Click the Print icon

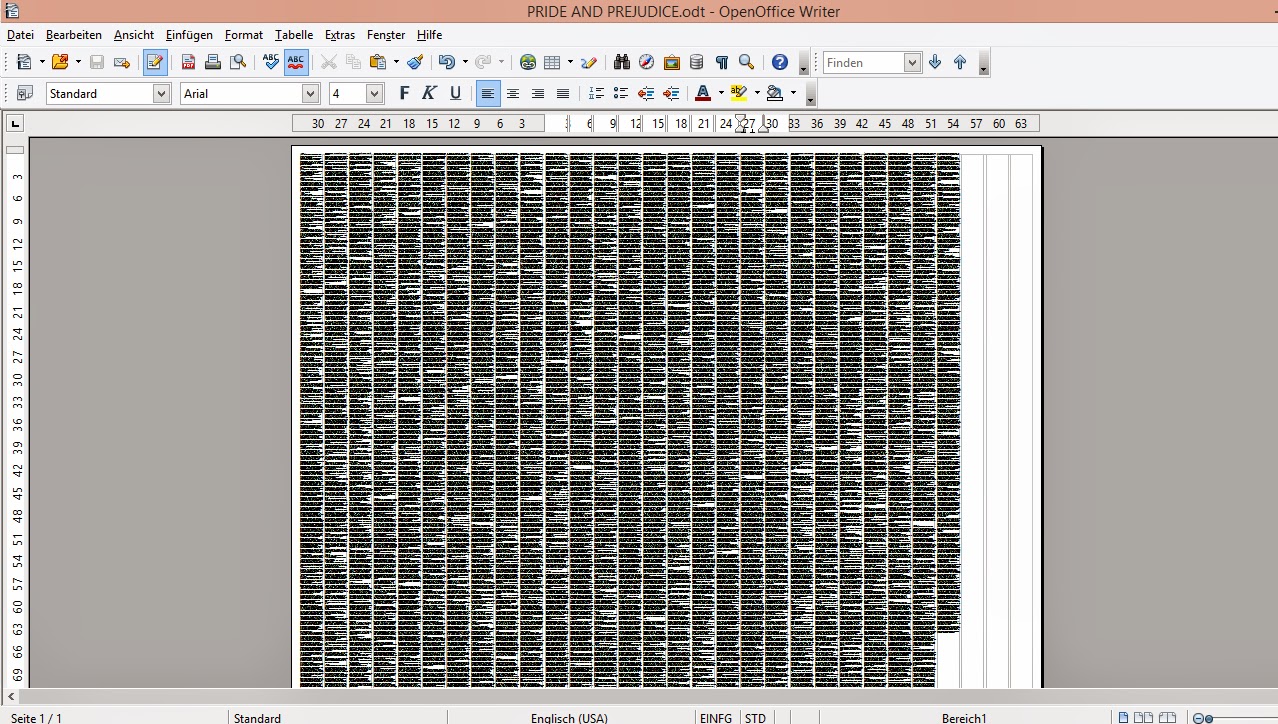(213, 62)
